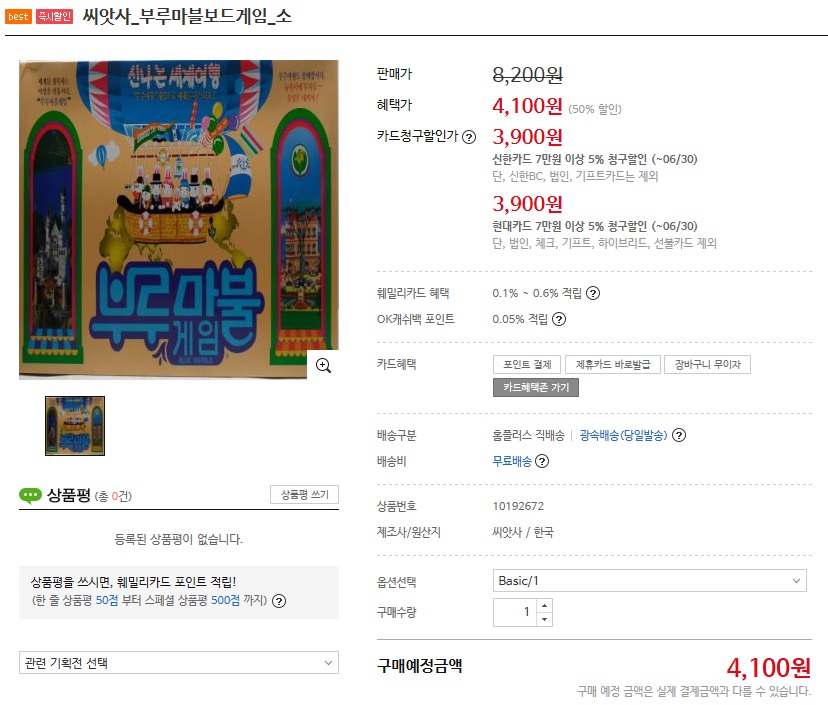
Task: Click the 제휴카드 바로발급 button
Action: point(613,364)
